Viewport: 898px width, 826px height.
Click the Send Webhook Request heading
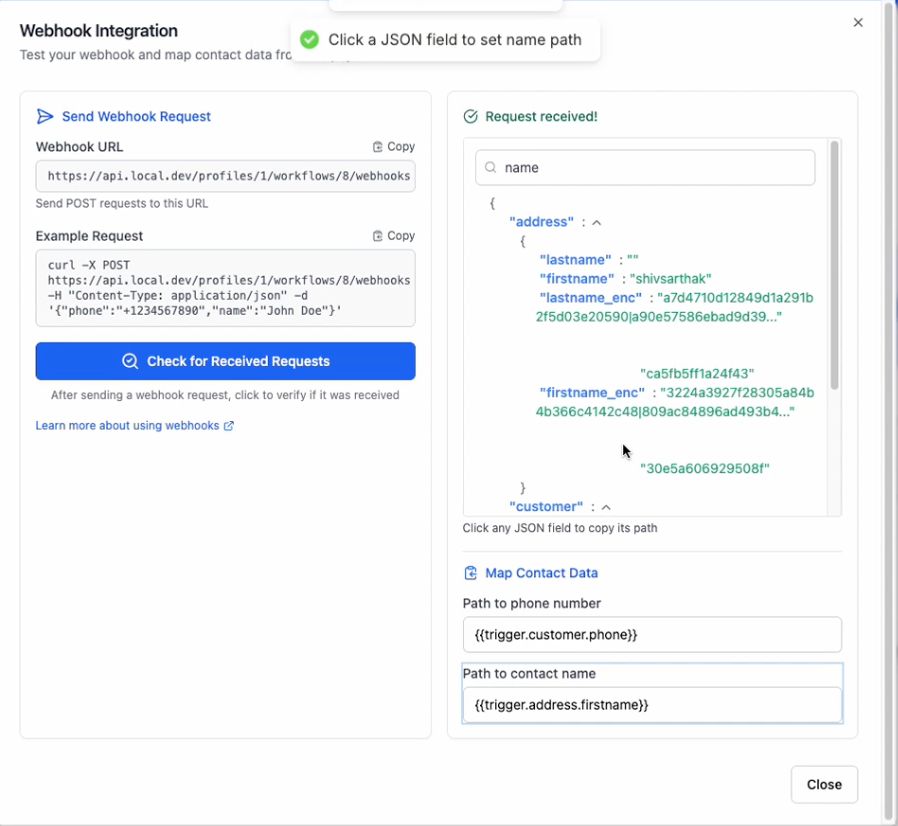[136, 116]
